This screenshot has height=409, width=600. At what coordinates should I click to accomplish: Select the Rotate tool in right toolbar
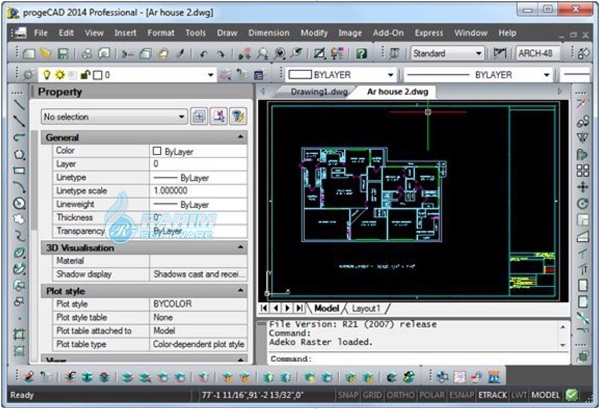click(582, 204)
